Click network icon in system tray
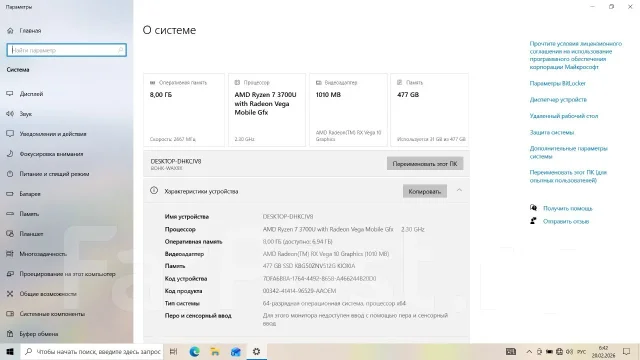 tap(560, 351)
